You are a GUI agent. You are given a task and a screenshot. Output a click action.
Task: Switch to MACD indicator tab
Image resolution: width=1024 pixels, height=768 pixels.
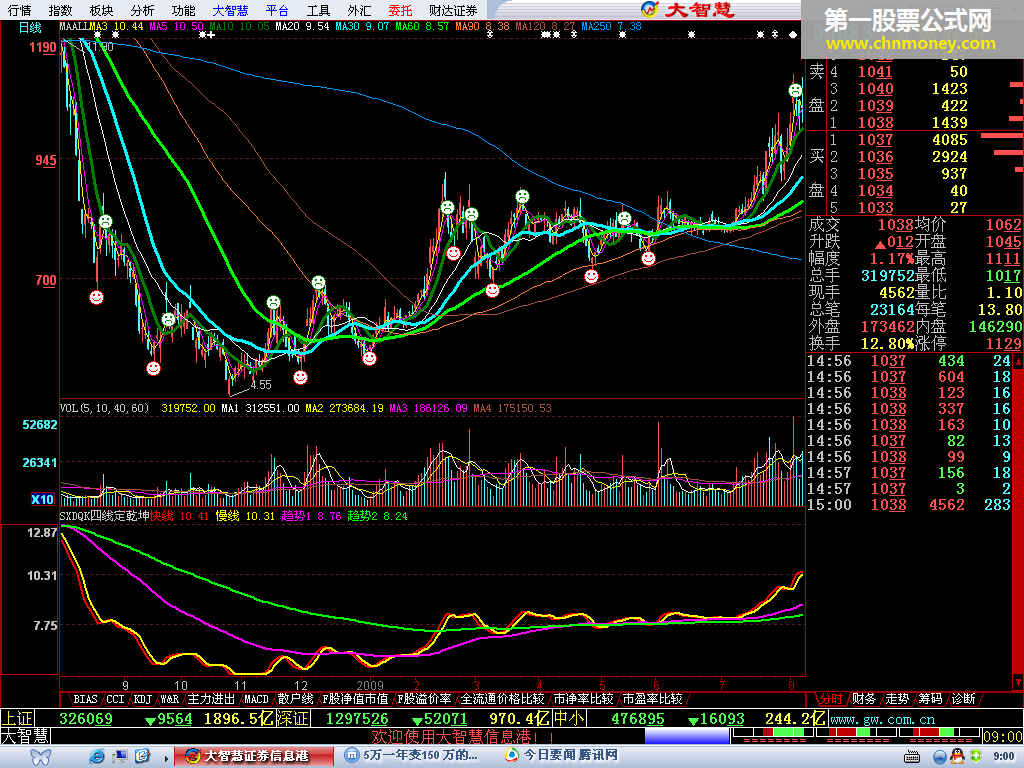(x=256, y=699)
